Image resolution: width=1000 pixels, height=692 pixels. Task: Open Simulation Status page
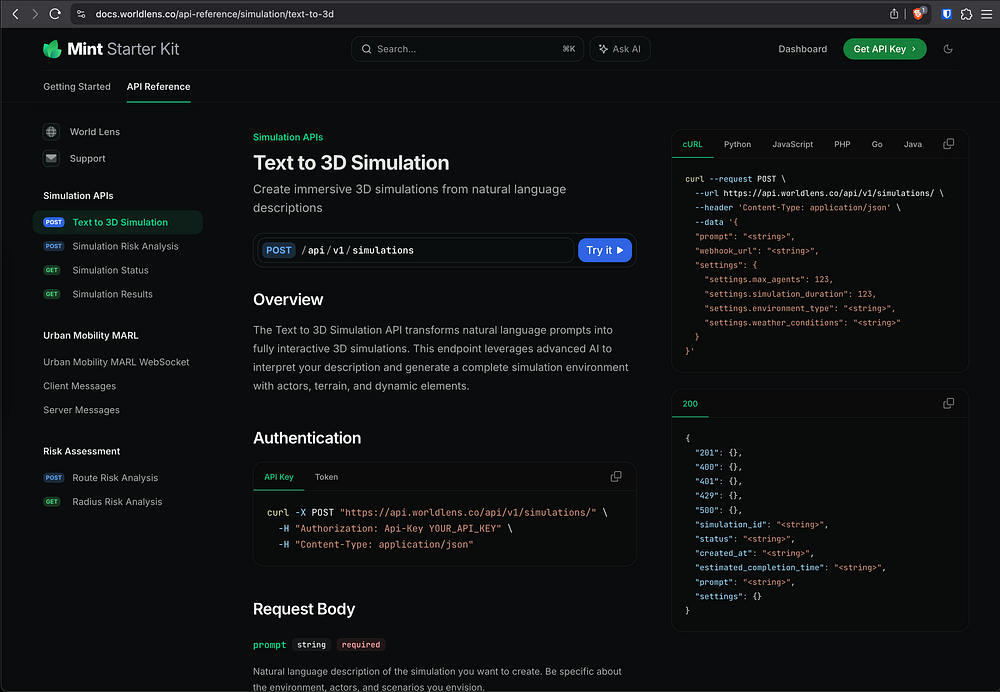pos(110,270)
